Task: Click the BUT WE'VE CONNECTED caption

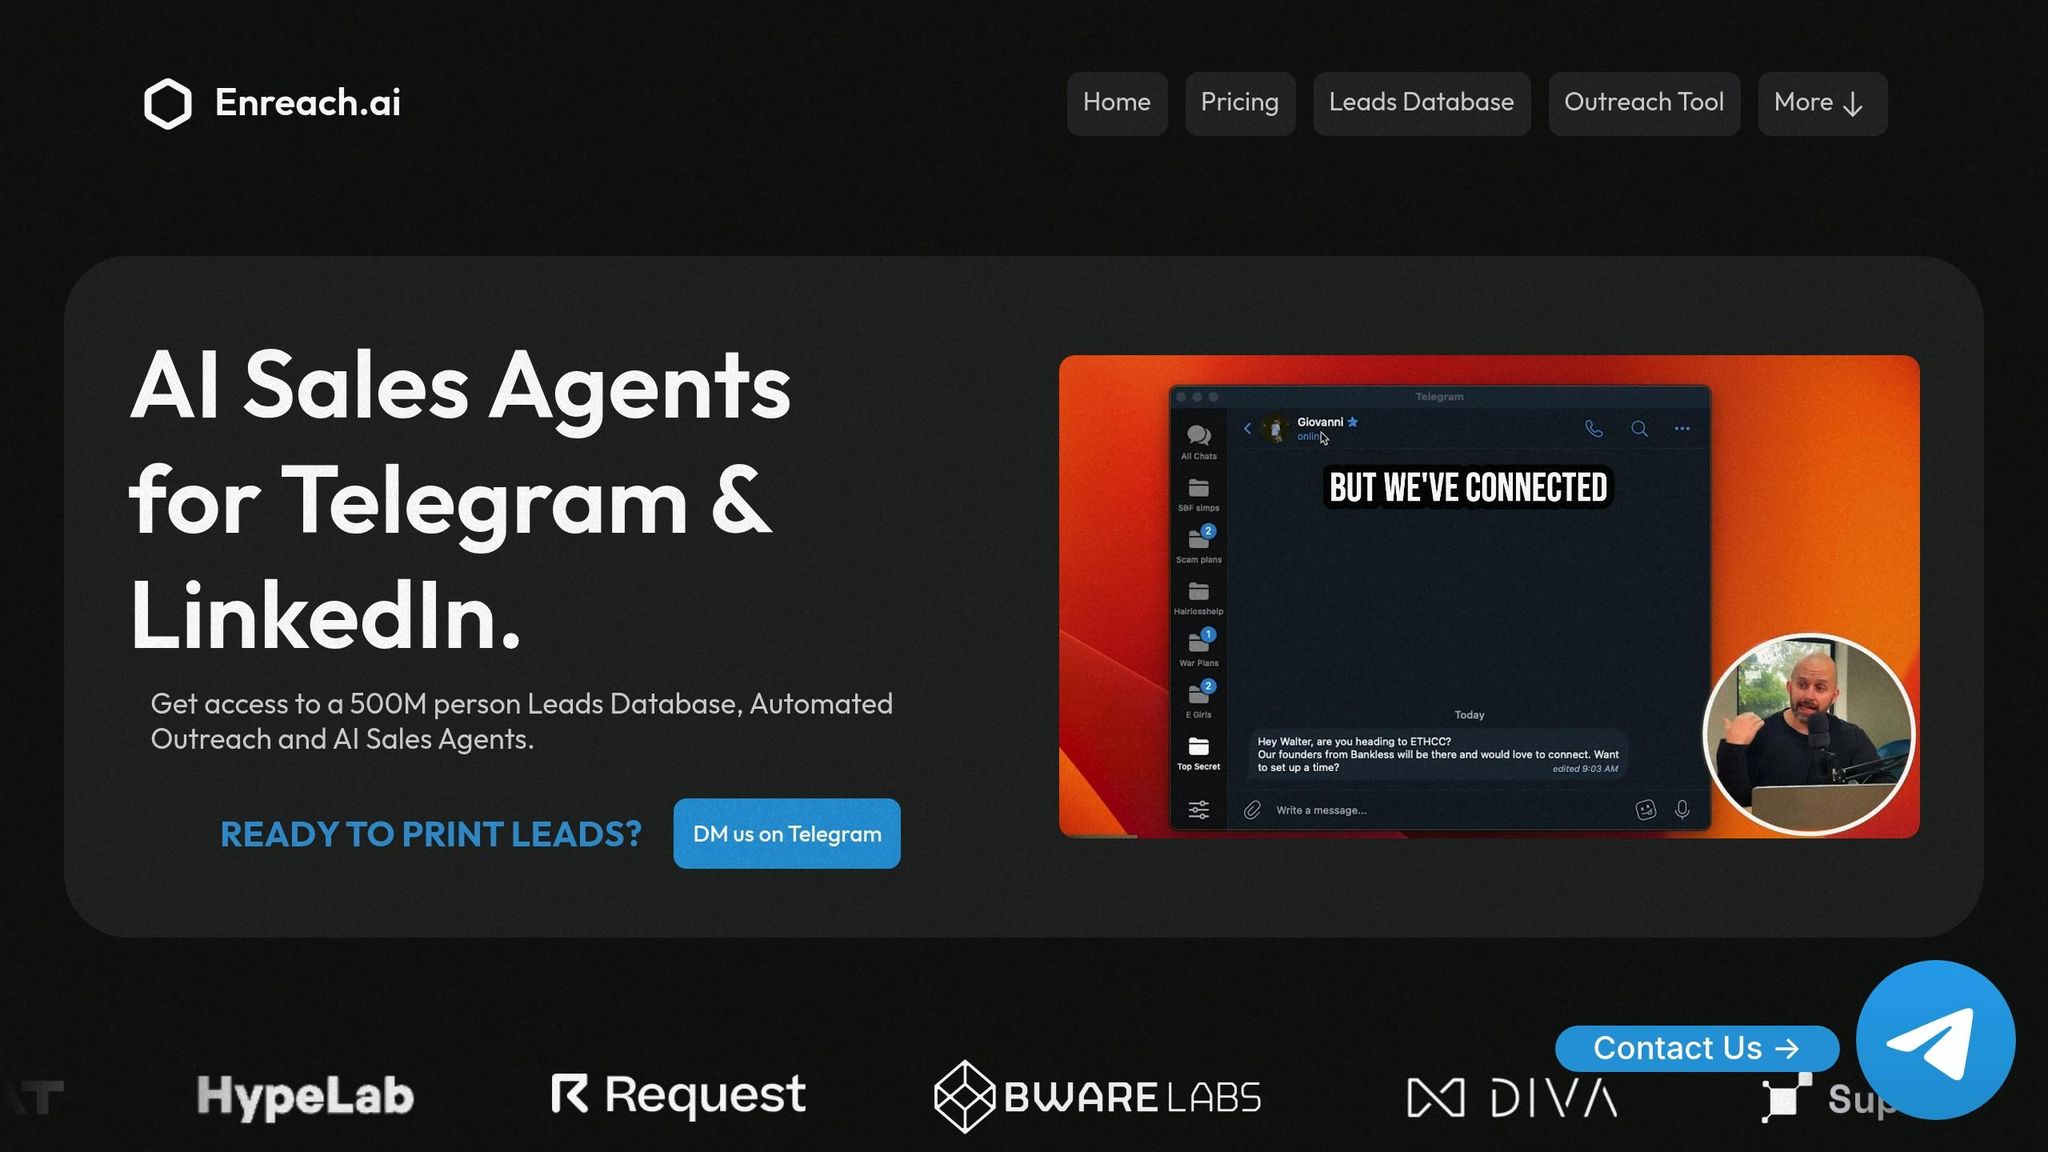Action: [1468, 488]
